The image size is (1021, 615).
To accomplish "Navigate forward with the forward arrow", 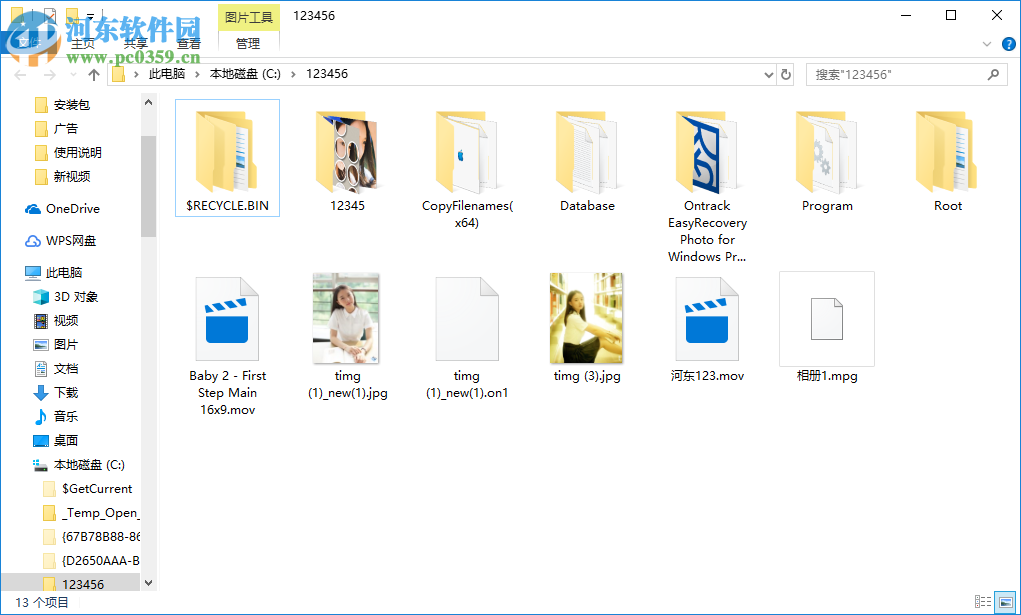I will pyautogui.click(x=49, y=75).
